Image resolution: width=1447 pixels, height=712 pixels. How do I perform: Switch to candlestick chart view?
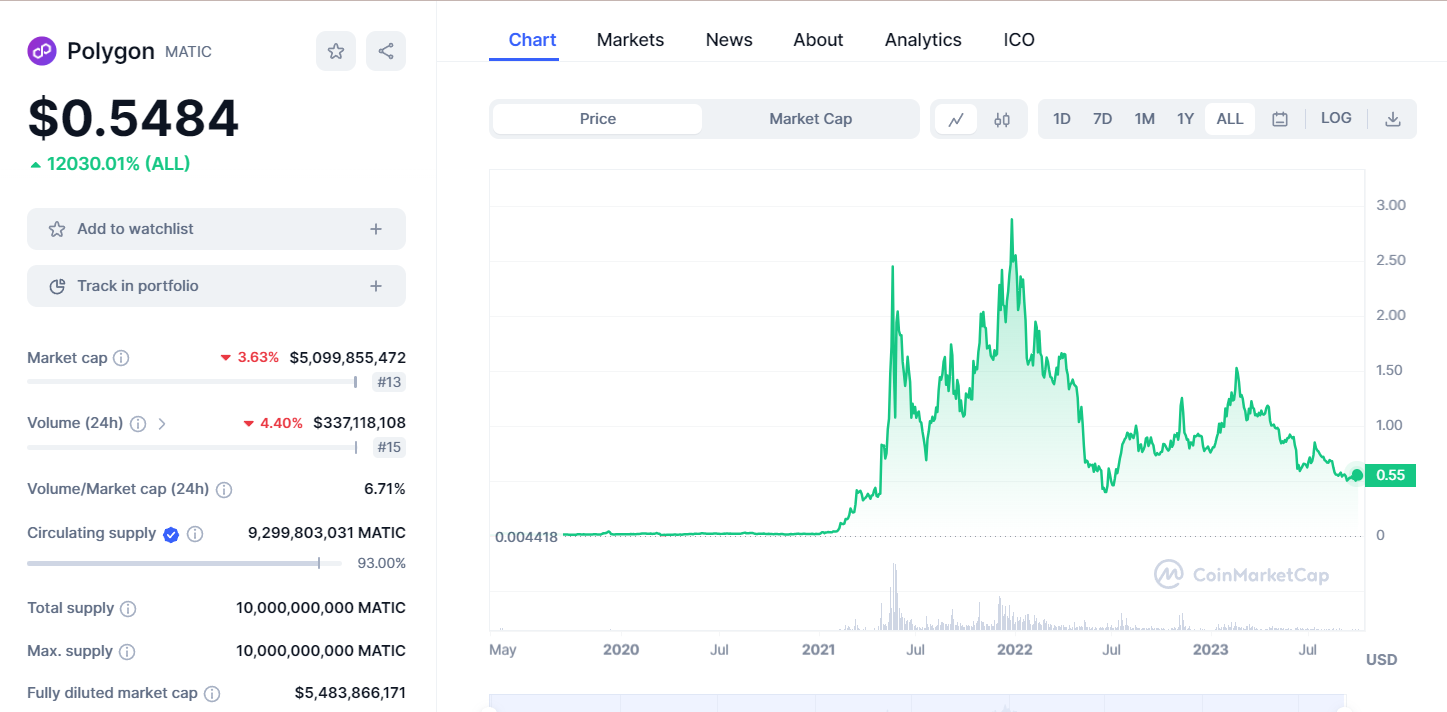[1002, 119]
